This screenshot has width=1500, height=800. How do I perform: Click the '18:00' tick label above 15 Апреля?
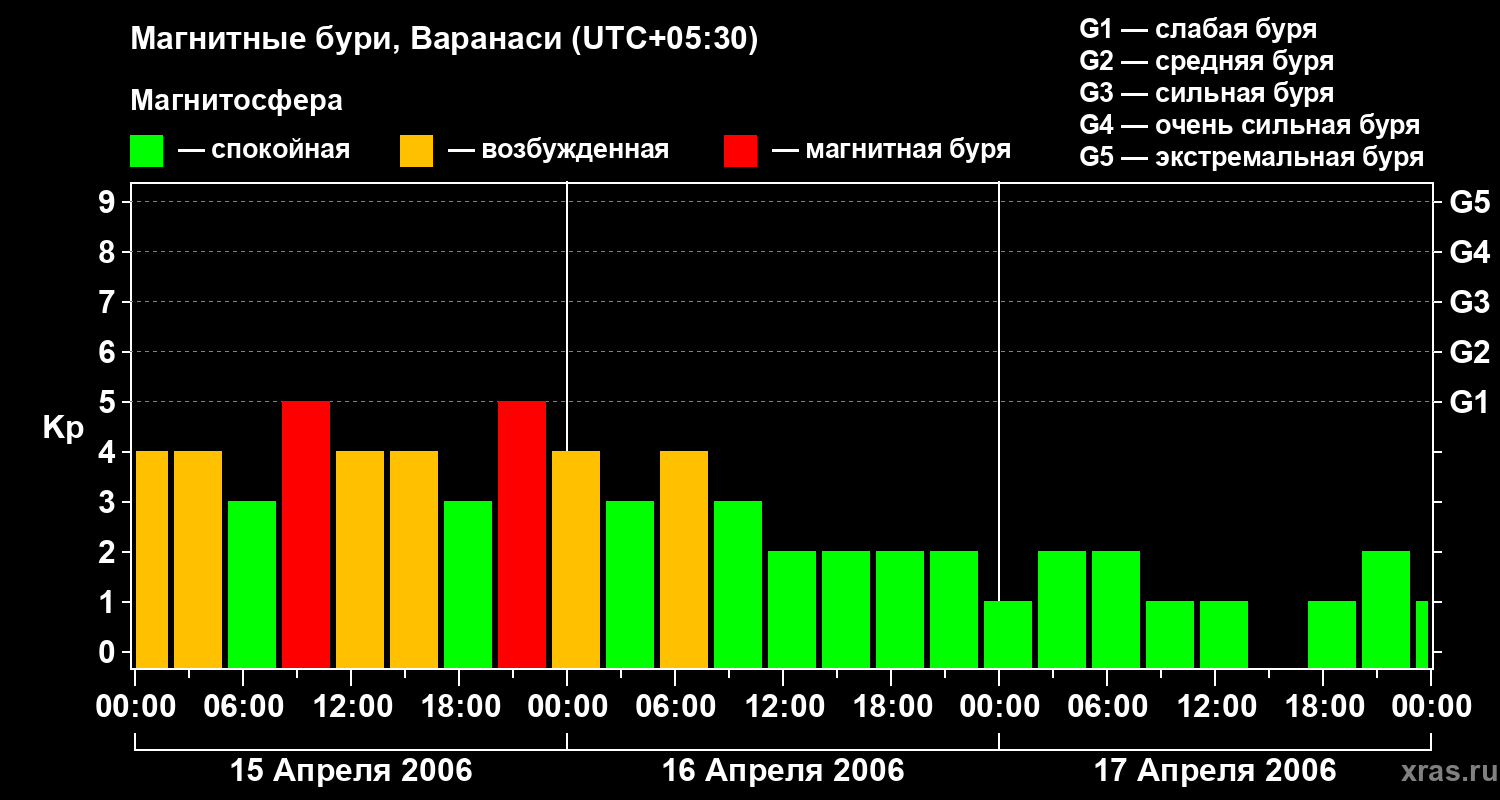pyautogui.click(x=459, y=707)
